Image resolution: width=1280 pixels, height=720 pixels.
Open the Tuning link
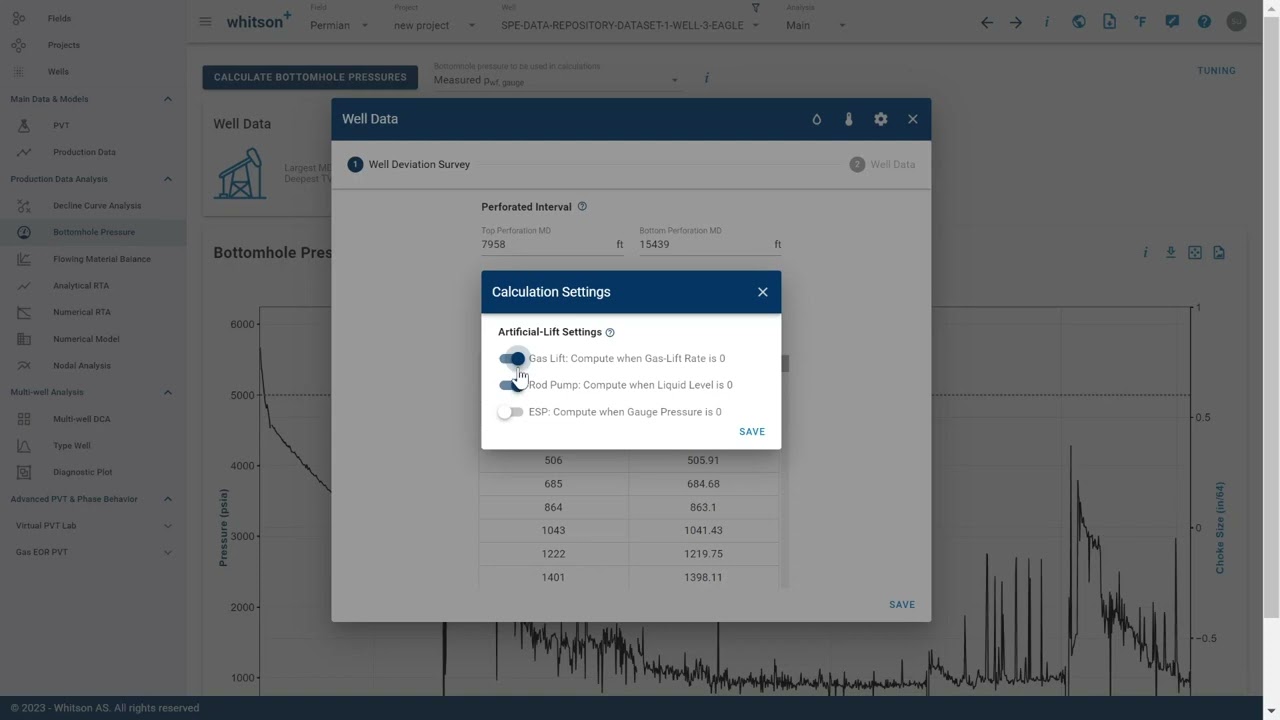[1217, 71]
